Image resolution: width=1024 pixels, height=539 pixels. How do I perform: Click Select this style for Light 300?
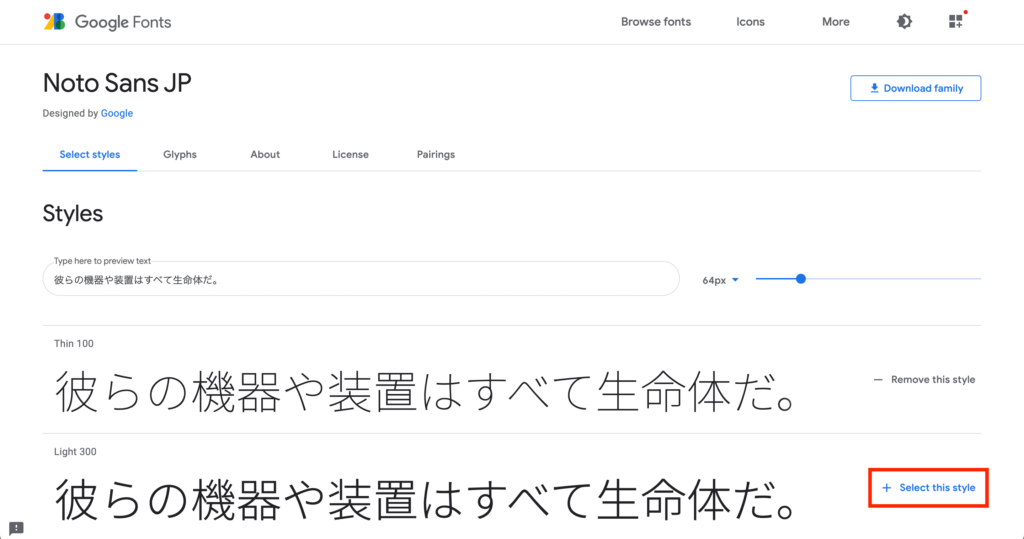tap(928, 487)
